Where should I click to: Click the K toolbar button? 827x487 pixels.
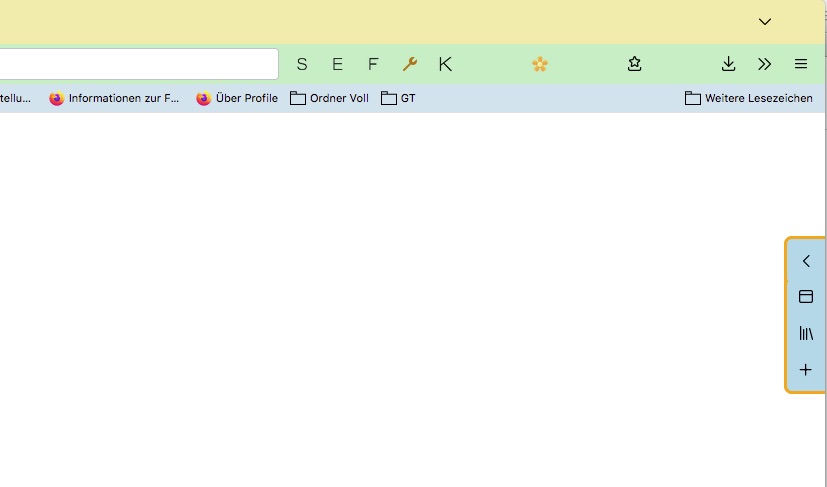click(445, 64)
